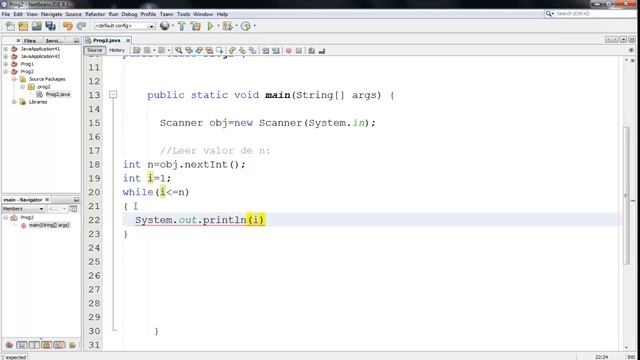The image size is (640, 360).
Task: Toggle Show Inner Classes filter in Navigator
Action: [59, 345]
